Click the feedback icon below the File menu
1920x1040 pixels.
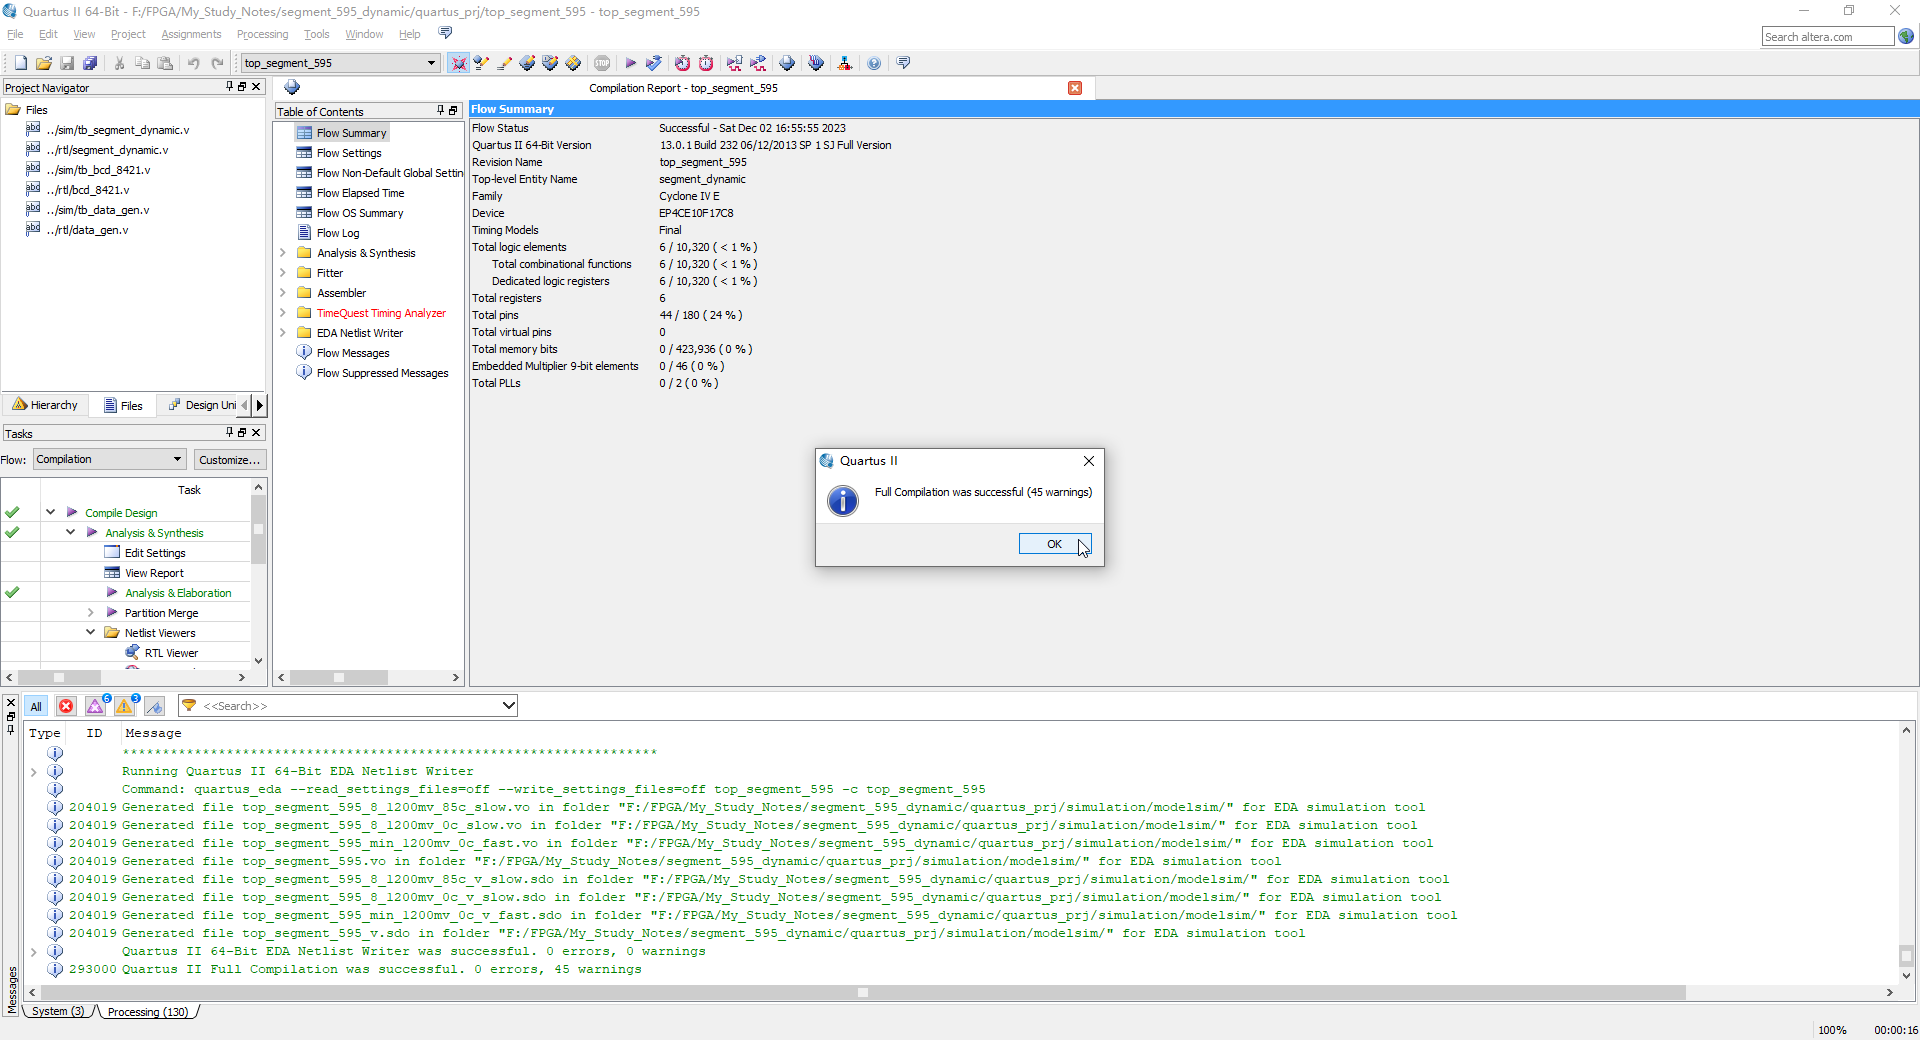(x=446, y=33)
